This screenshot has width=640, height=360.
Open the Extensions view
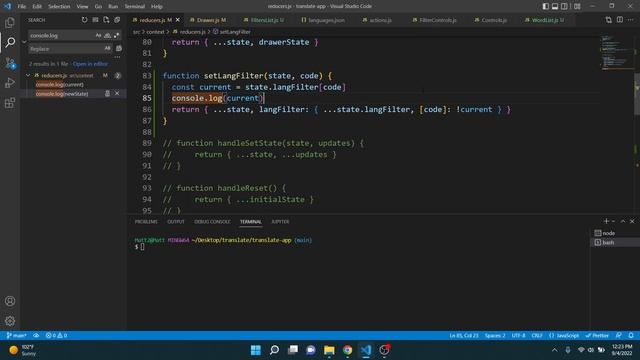[x=10, y=103]
